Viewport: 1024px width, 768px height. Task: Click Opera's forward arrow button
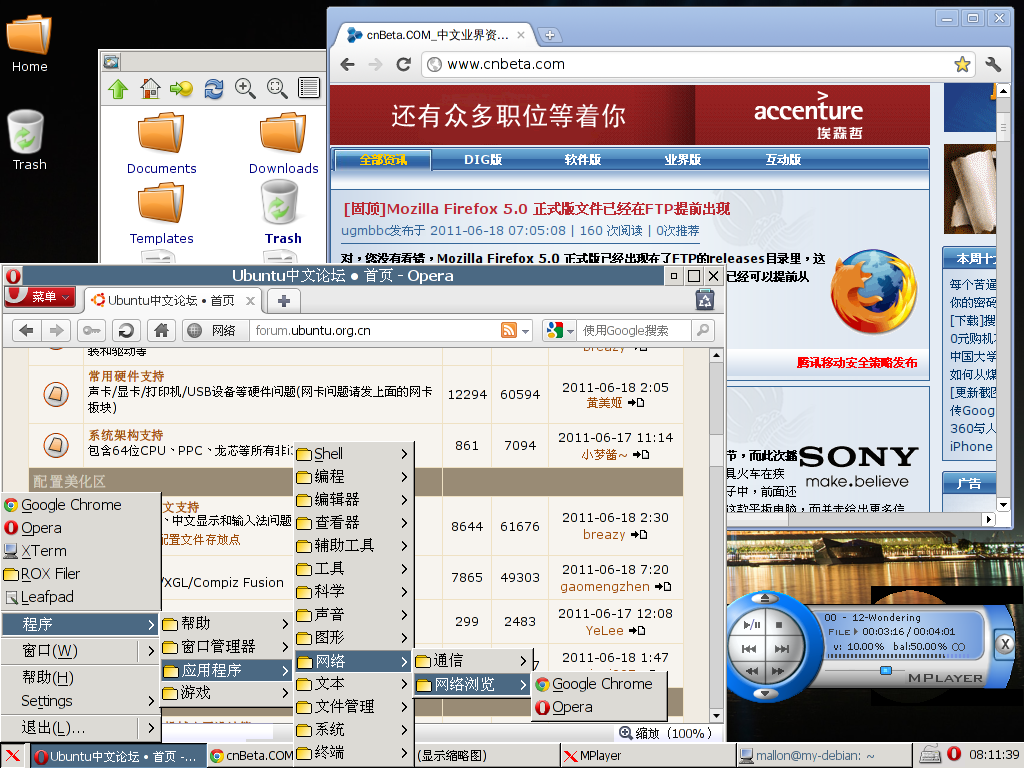[57, 330]
